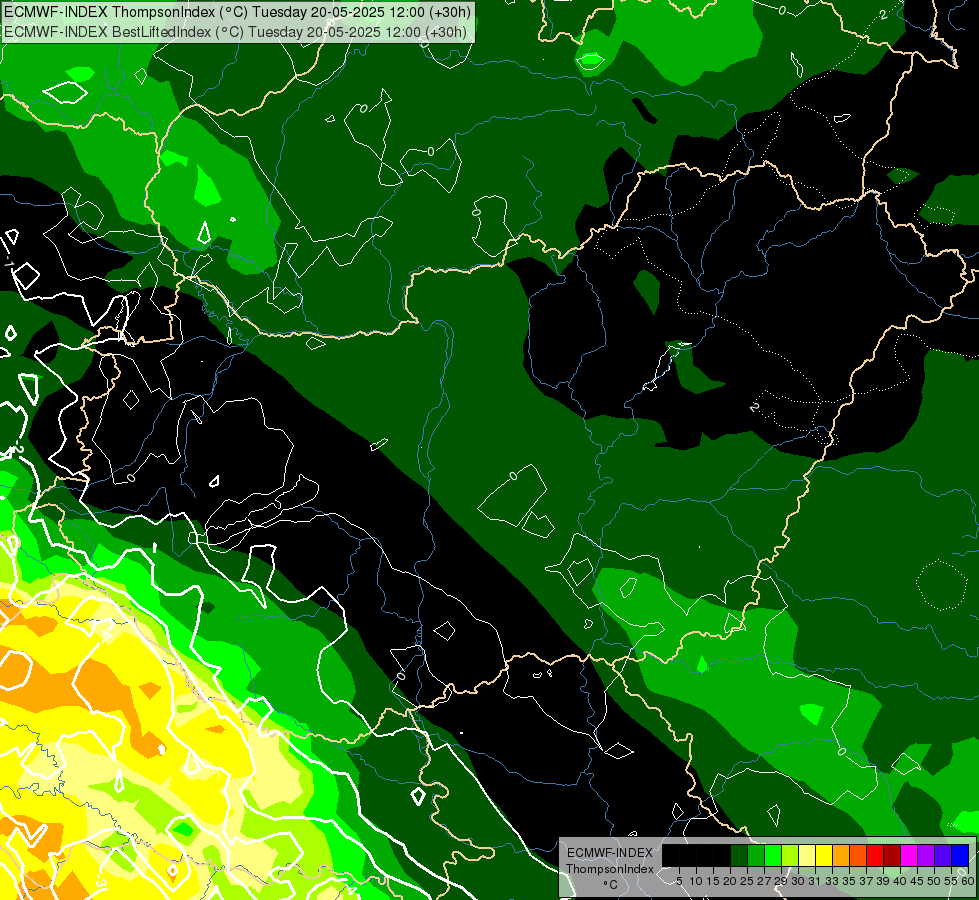
Task: Click the 'ECMWF-INDEX' text in the legend box
Action: [610, 853]
